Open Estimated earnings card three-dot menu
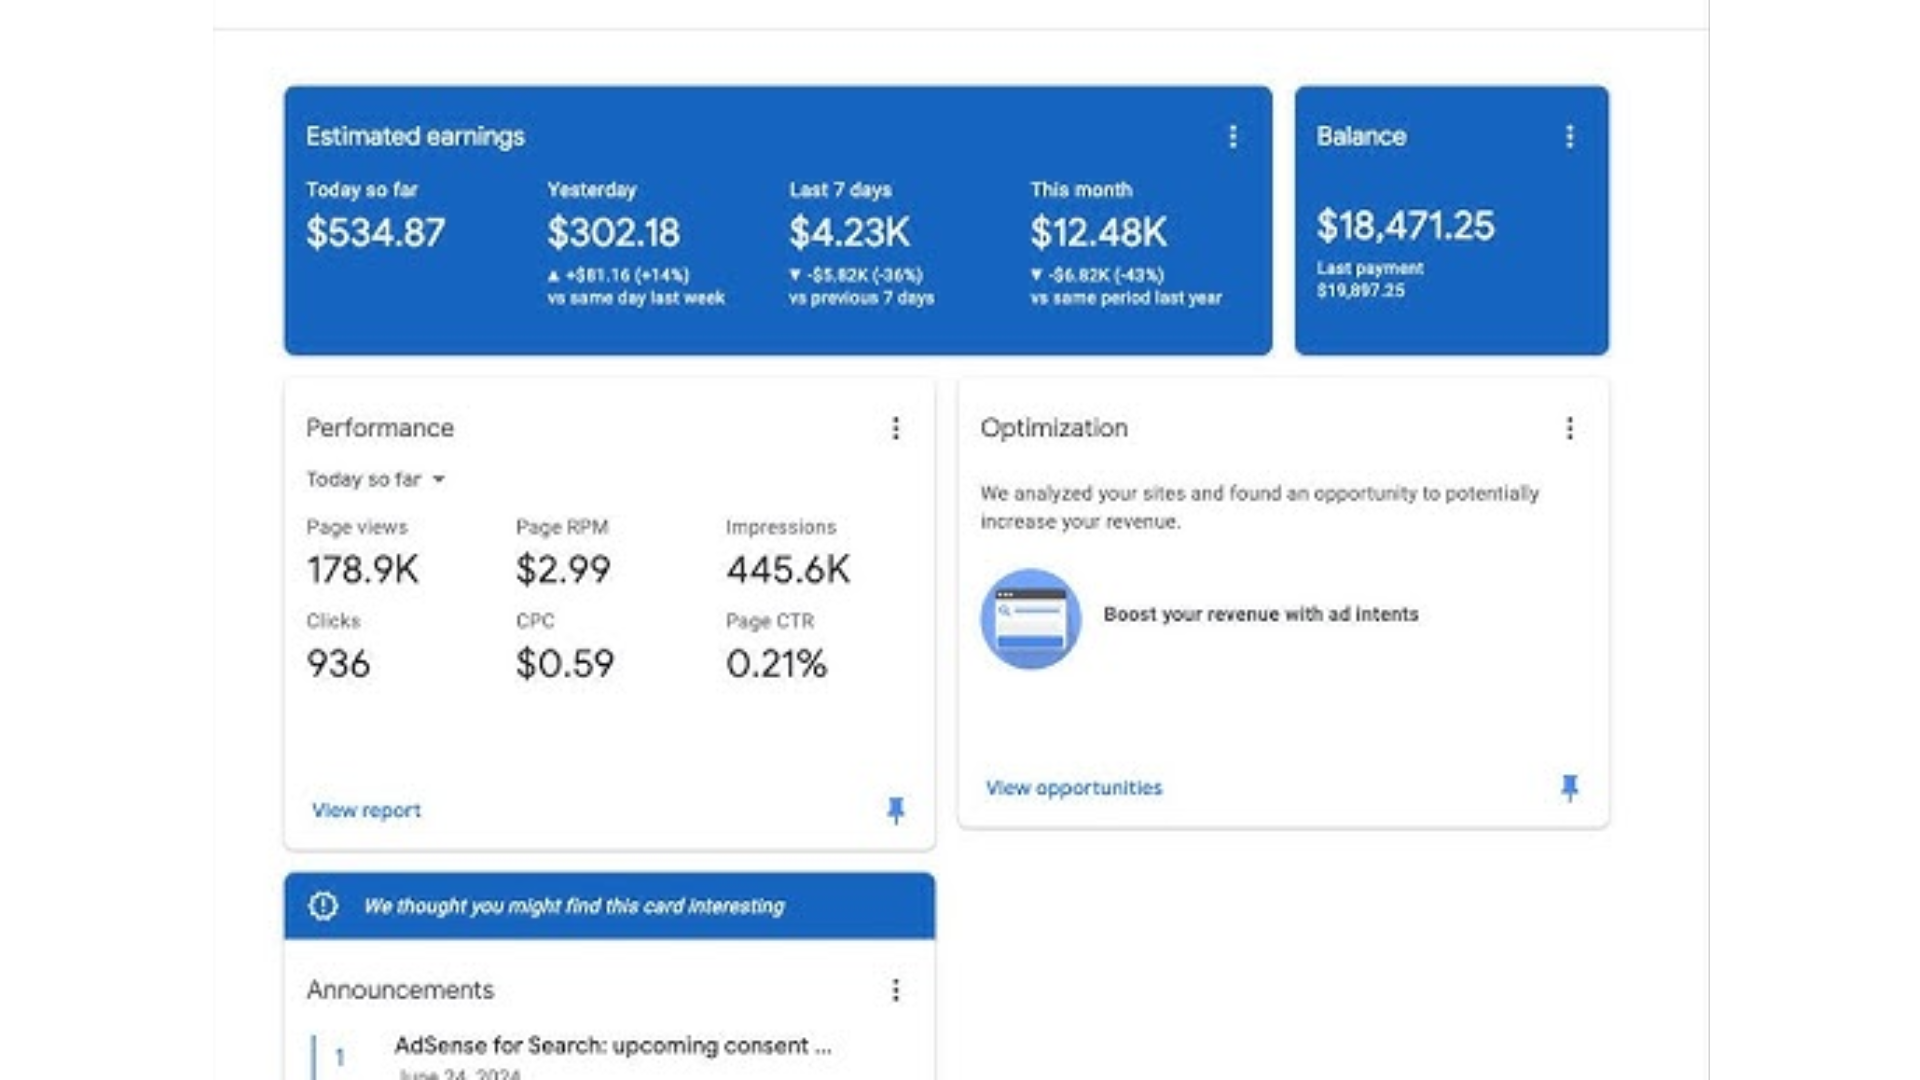This screenshot has width=1920, height=1080. click(1232, 137)
